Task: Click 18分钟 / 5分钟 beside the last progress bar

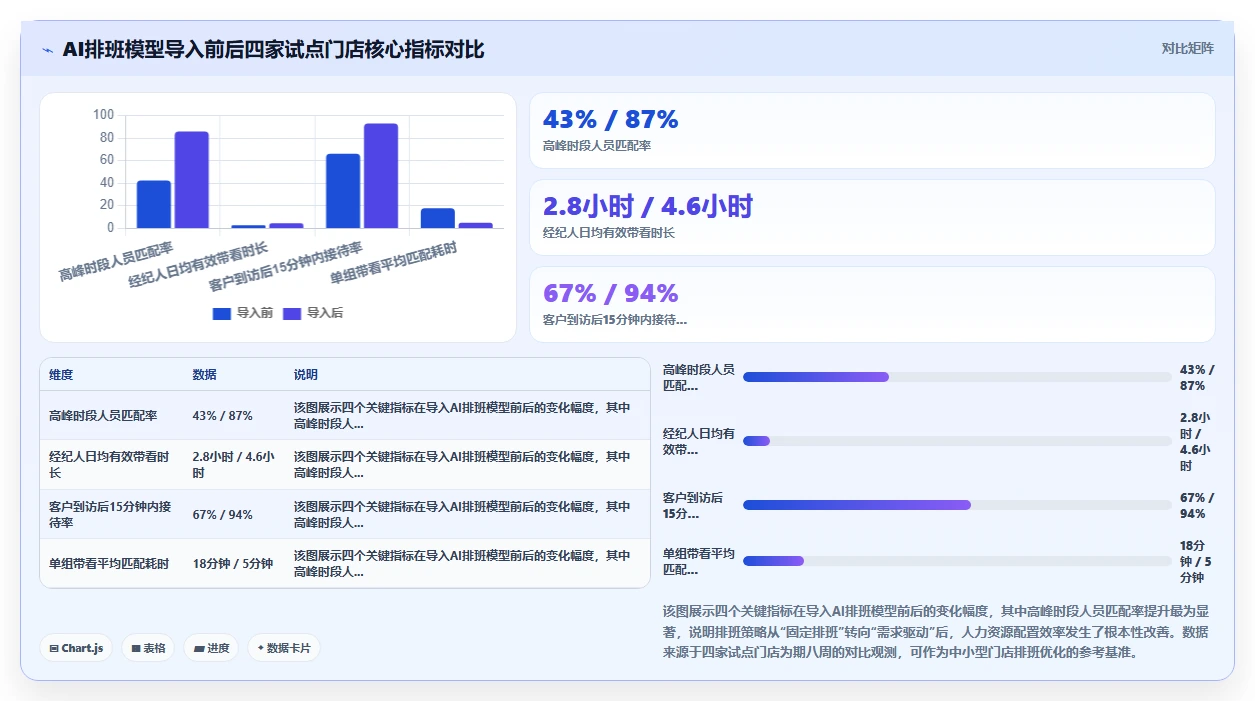Action: click(x=1196, y=561)
